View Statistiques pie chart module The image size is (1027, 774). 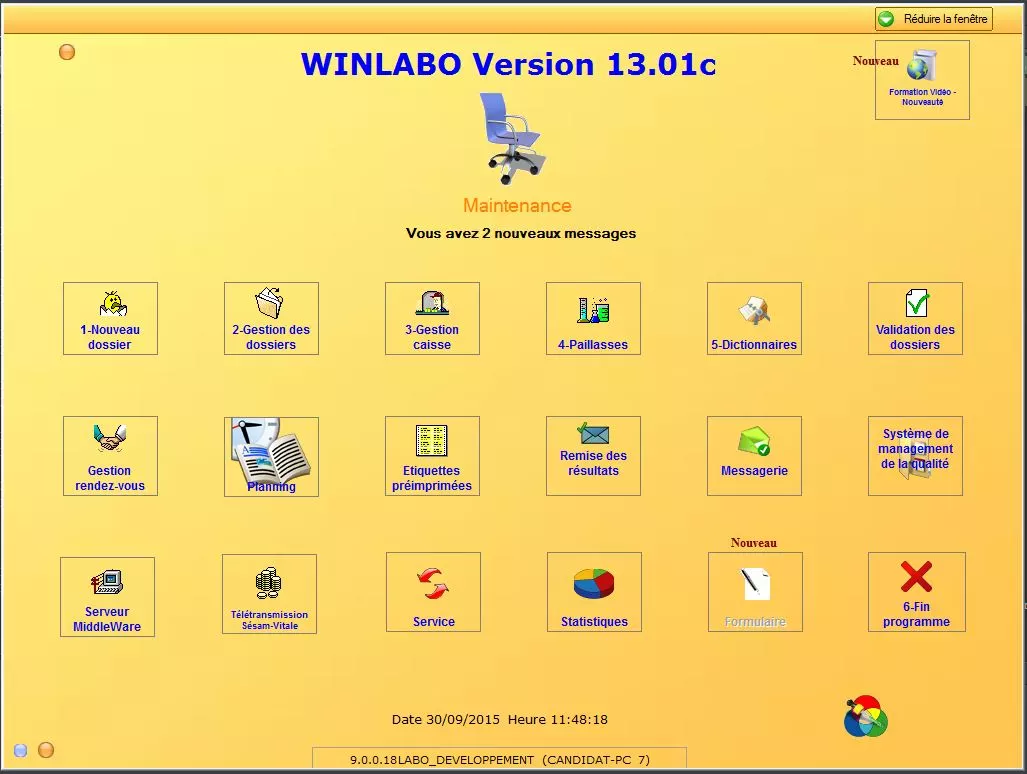pos(594,592)
